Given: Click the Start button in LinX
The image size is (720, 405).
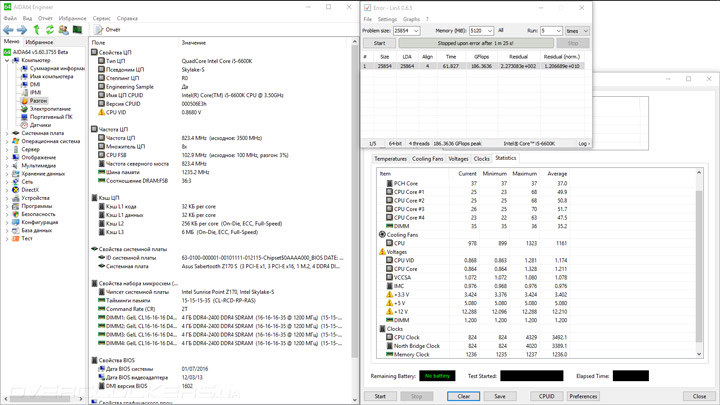Looking at the screenshot, I should 379,44.
